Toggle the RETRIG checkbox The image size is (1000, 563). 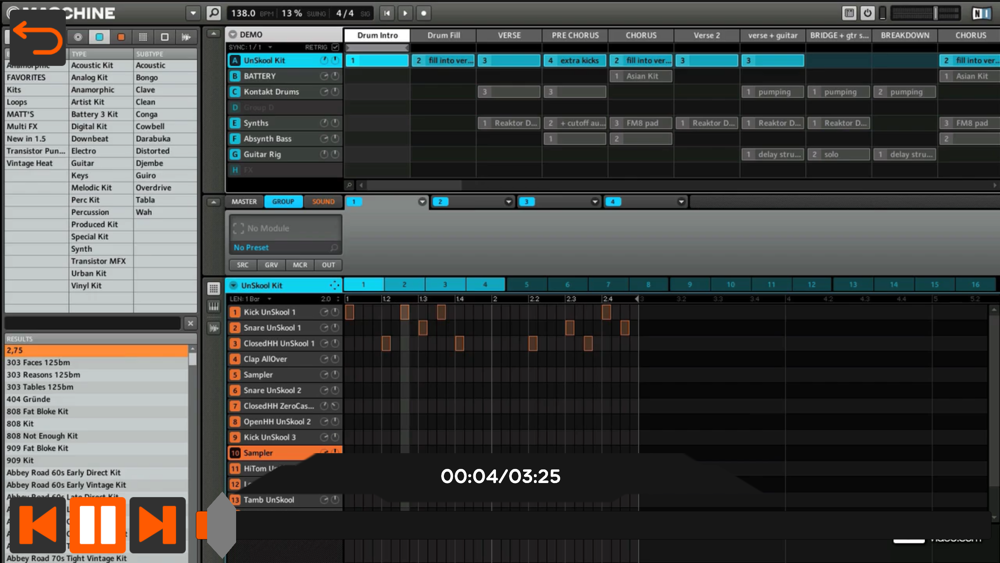(335, 47)
